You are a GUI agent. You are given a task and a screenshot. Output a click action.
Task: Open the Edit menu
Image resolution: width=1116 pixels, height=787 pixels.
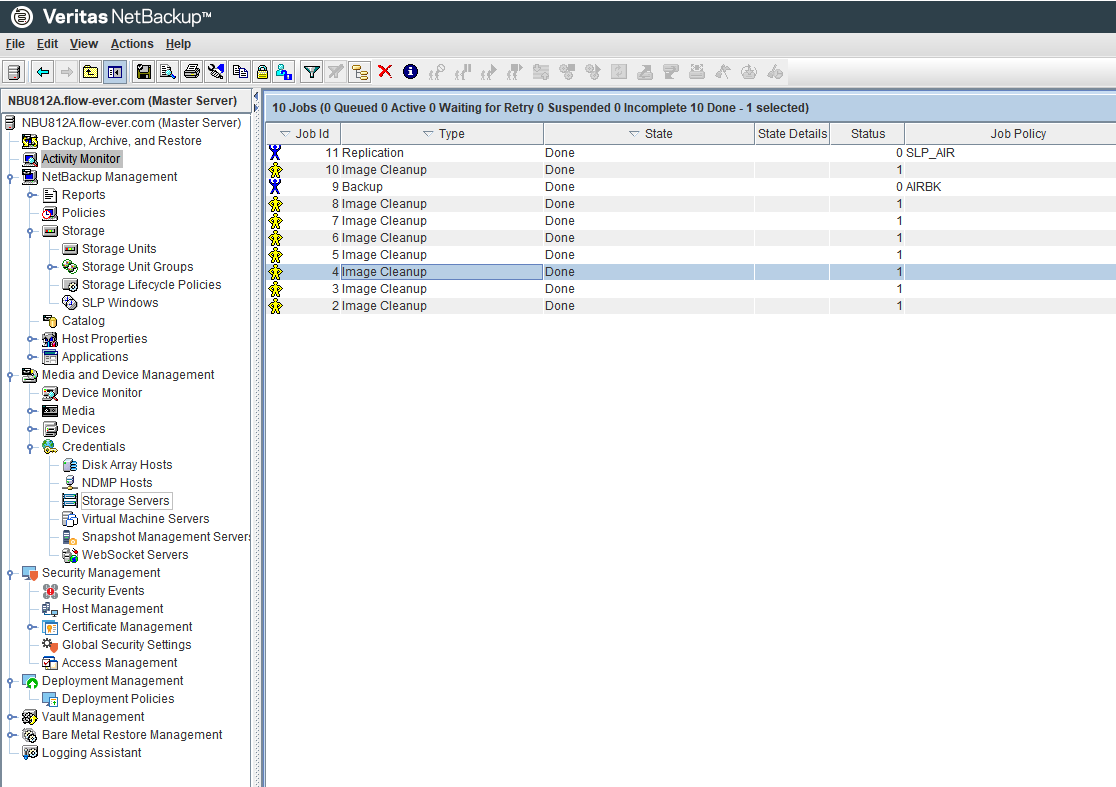pyautogui.click(x=47, y=44)
